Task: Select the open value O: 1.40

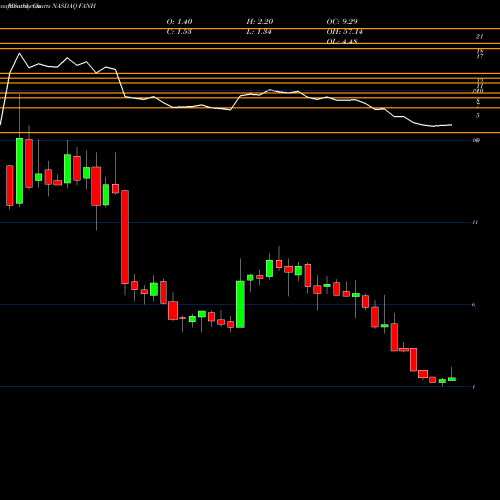Action: (179, 22)
